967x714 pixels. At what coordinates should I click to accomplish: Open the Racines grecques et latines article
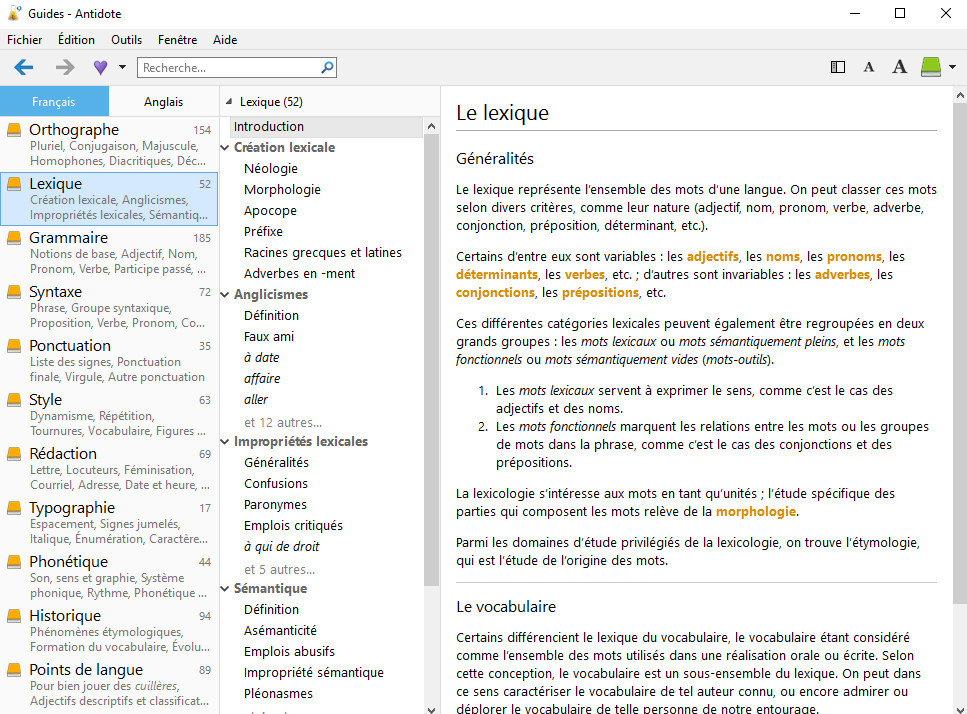coord(323,252)
